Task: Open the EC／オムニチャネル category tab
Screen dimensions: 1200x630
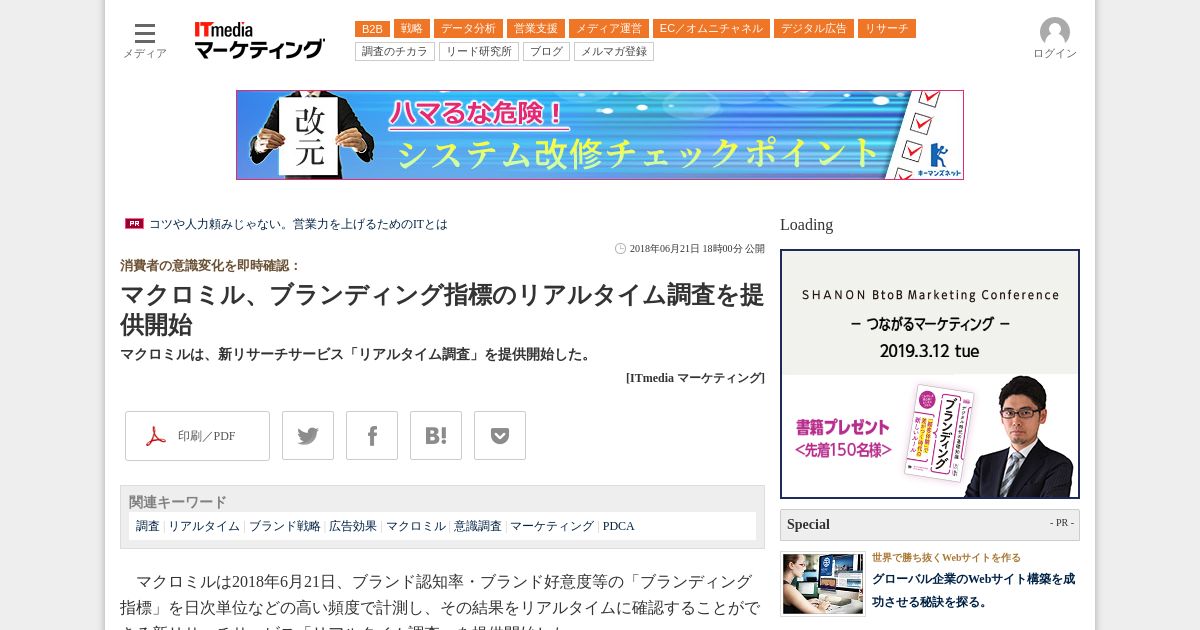Action: [x=711, y=29]
